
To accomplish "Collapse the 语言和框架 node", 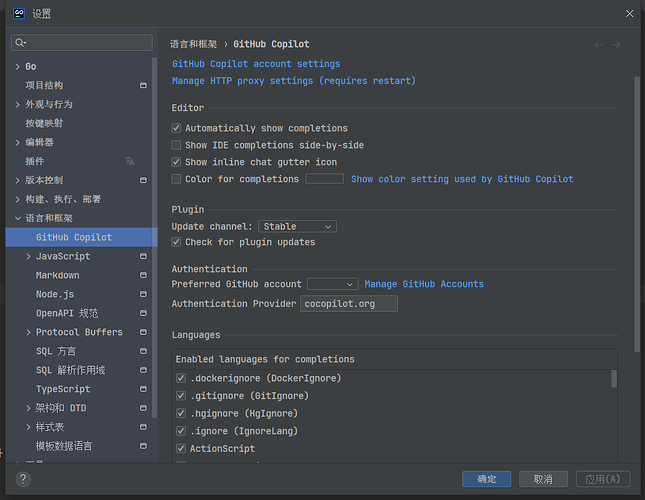I will pyautogui.click(x=18, y=218).
